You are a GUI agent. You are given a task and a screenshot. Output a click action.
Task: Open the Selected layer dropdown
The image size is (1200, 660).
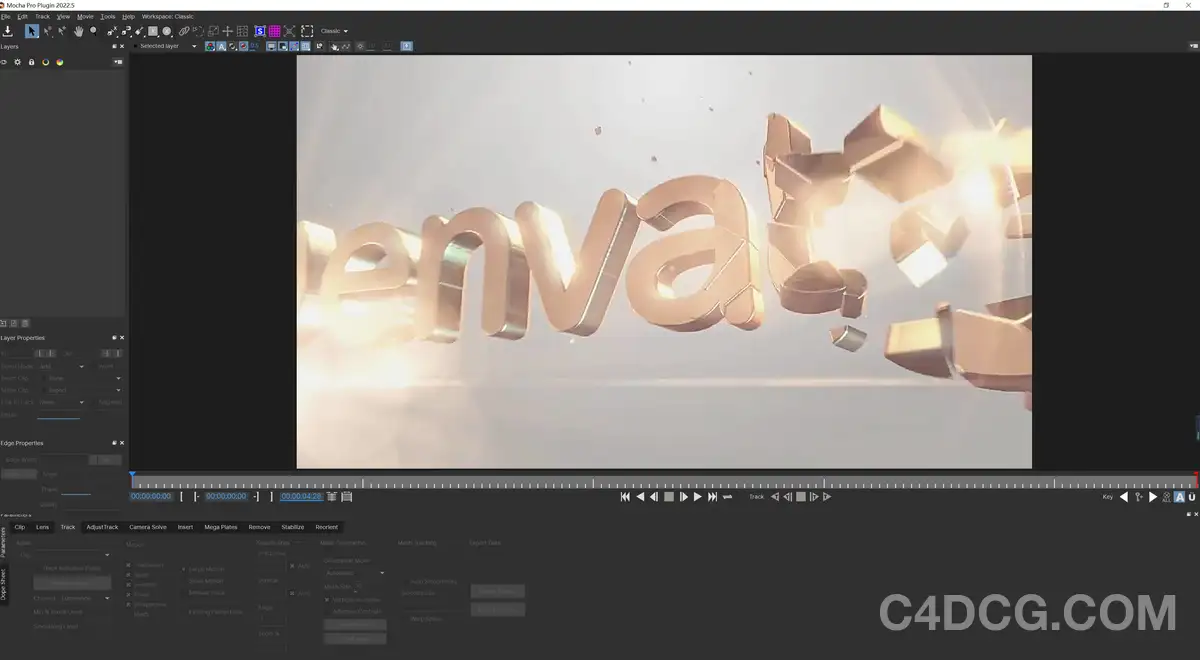coord(166,46)
